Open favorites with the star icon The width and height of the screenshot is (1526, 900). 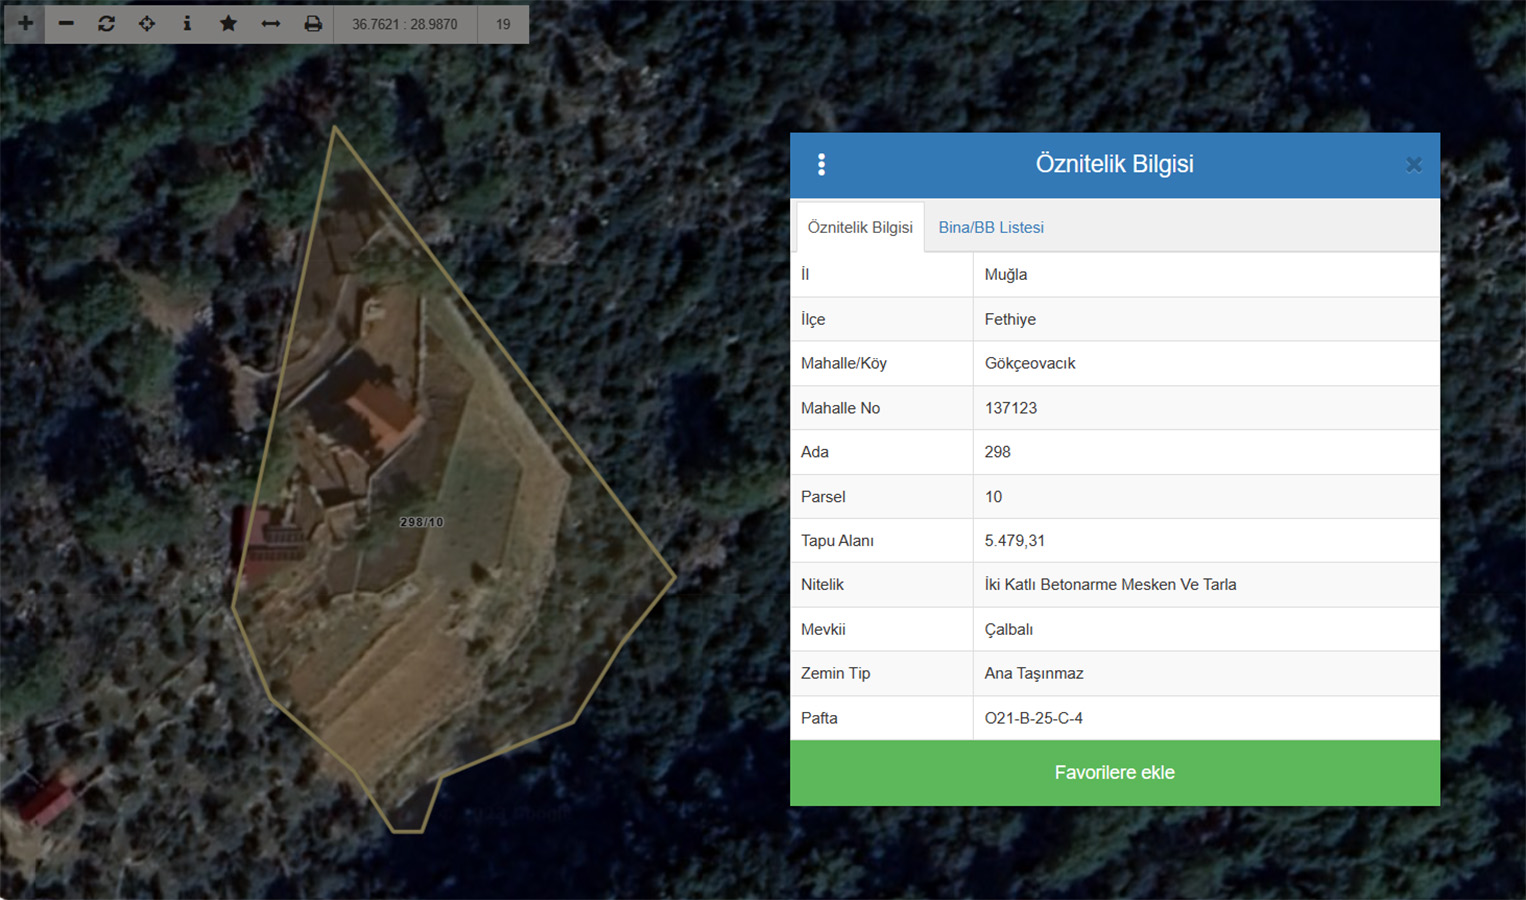228,23
